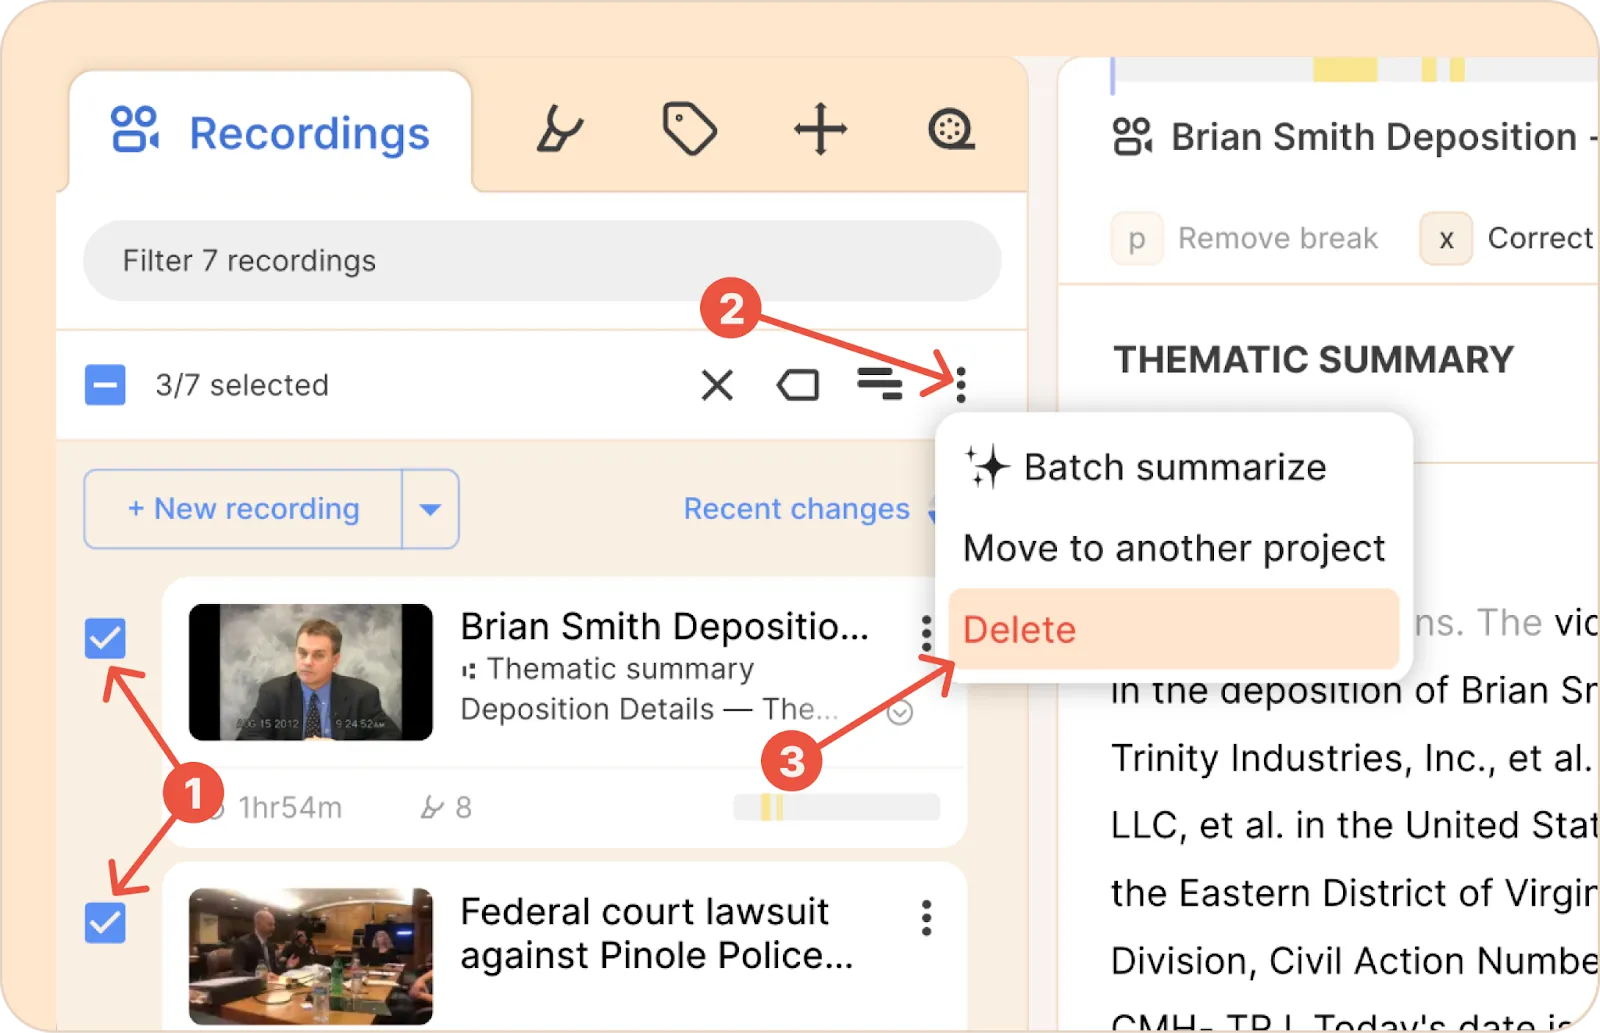This screenshot has height=1033, width=1600.
Task: Open the Federal court lawsuit video thumbnail
Action: (x=311, y=956)
